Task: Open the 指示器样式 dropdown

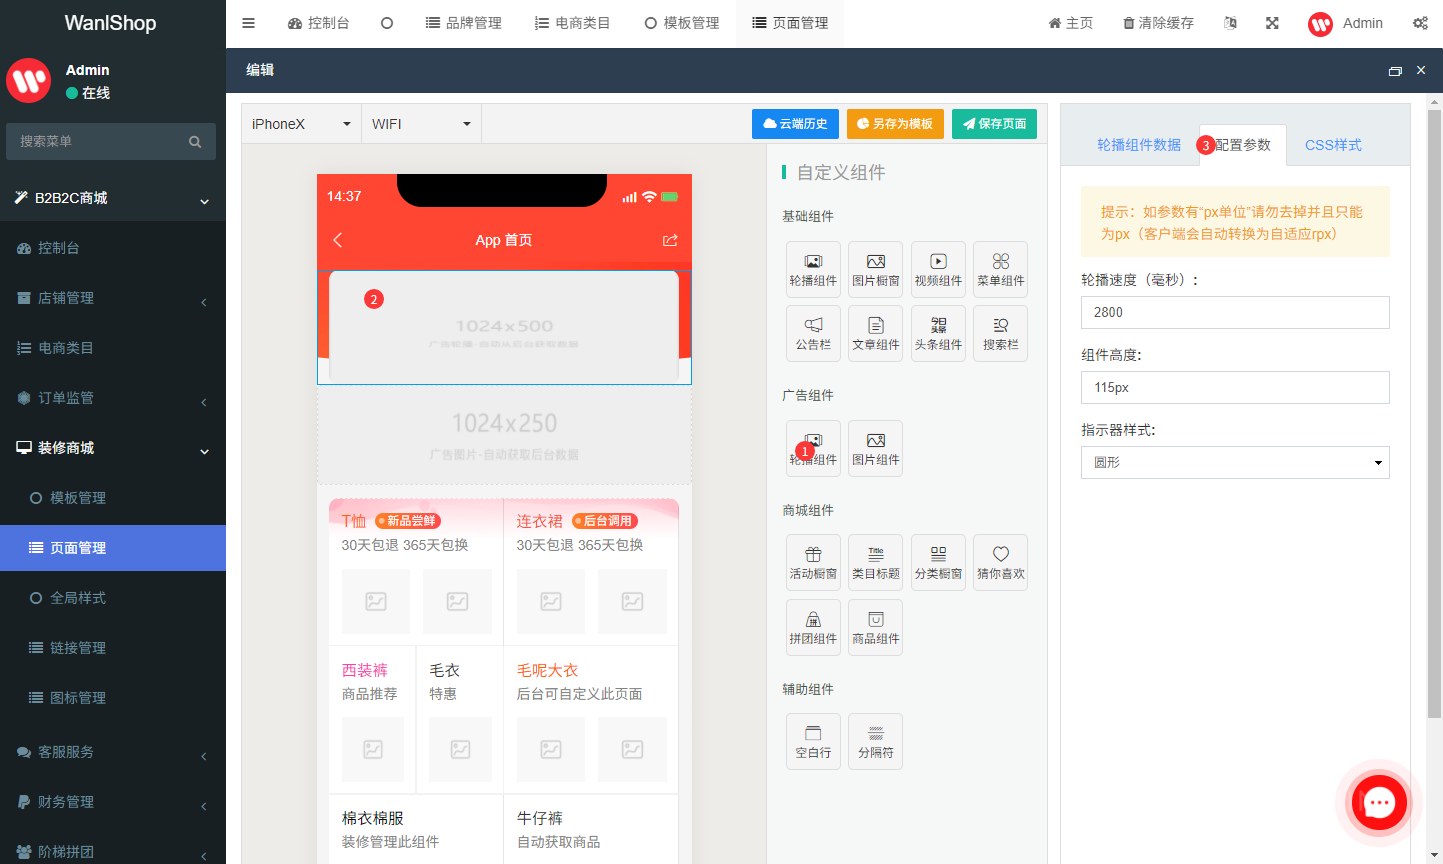Action: 1235,462
